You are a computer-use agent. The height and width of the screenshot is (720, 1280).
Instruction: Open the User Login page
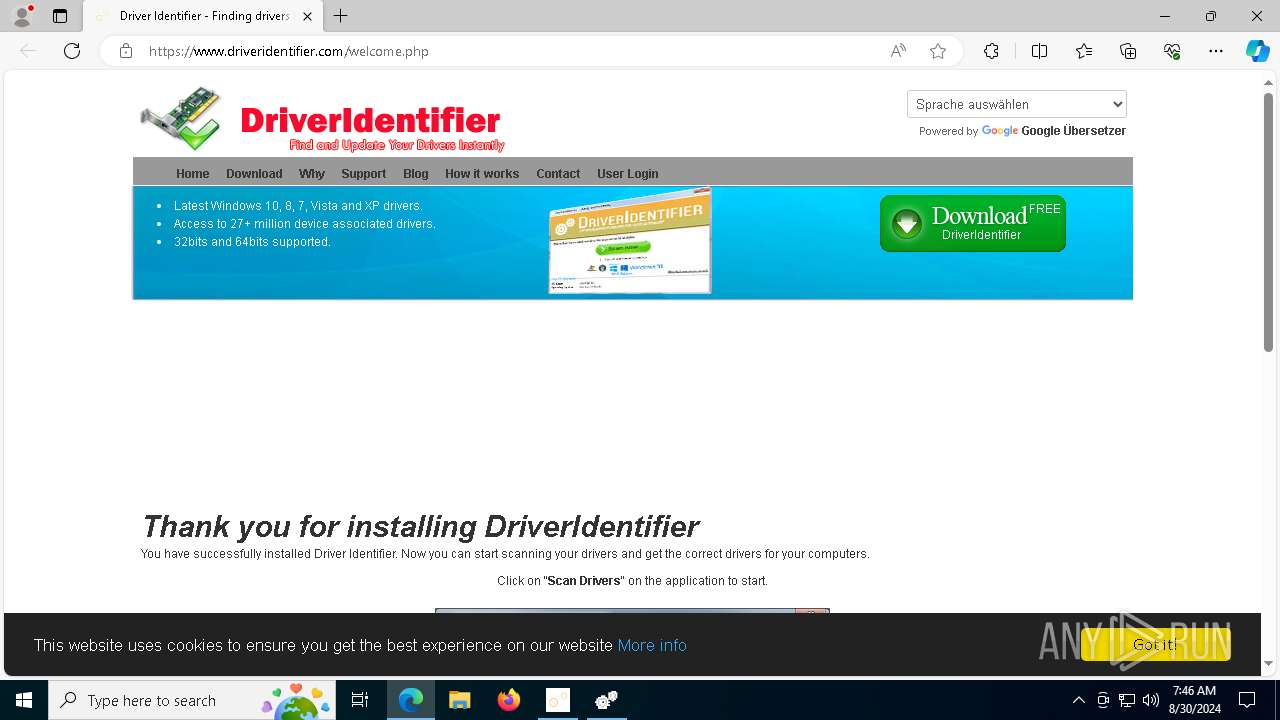point(628,174)
